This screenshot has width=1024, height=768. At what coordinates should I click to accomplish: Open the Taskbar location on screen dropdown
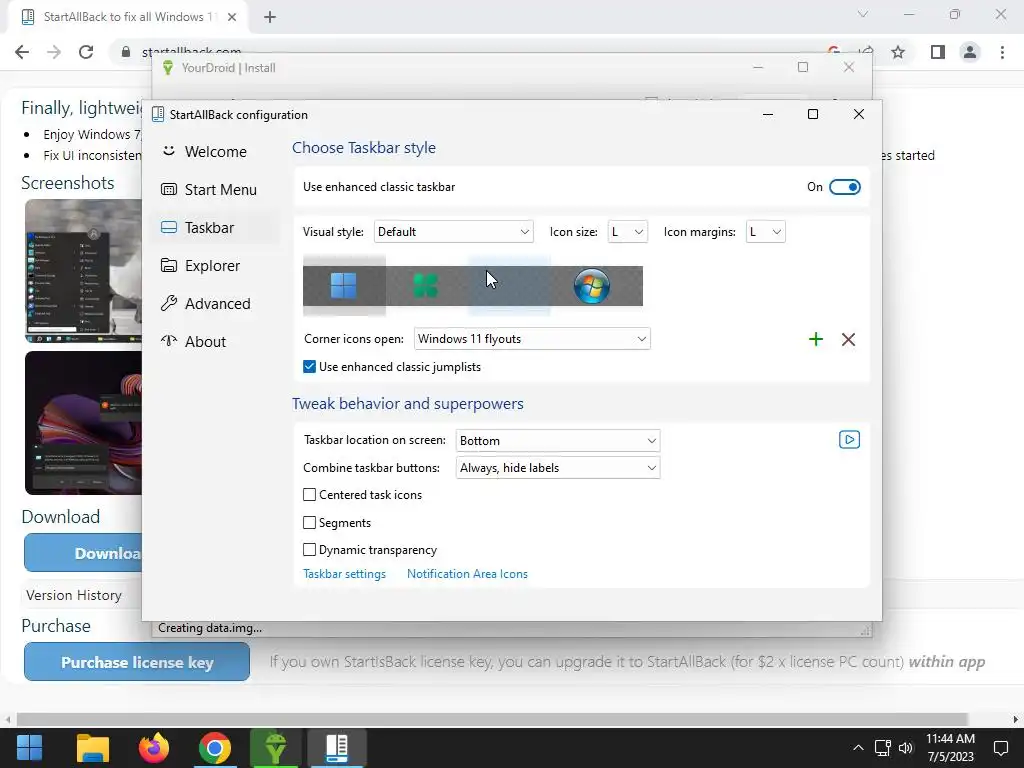point(558,441)
